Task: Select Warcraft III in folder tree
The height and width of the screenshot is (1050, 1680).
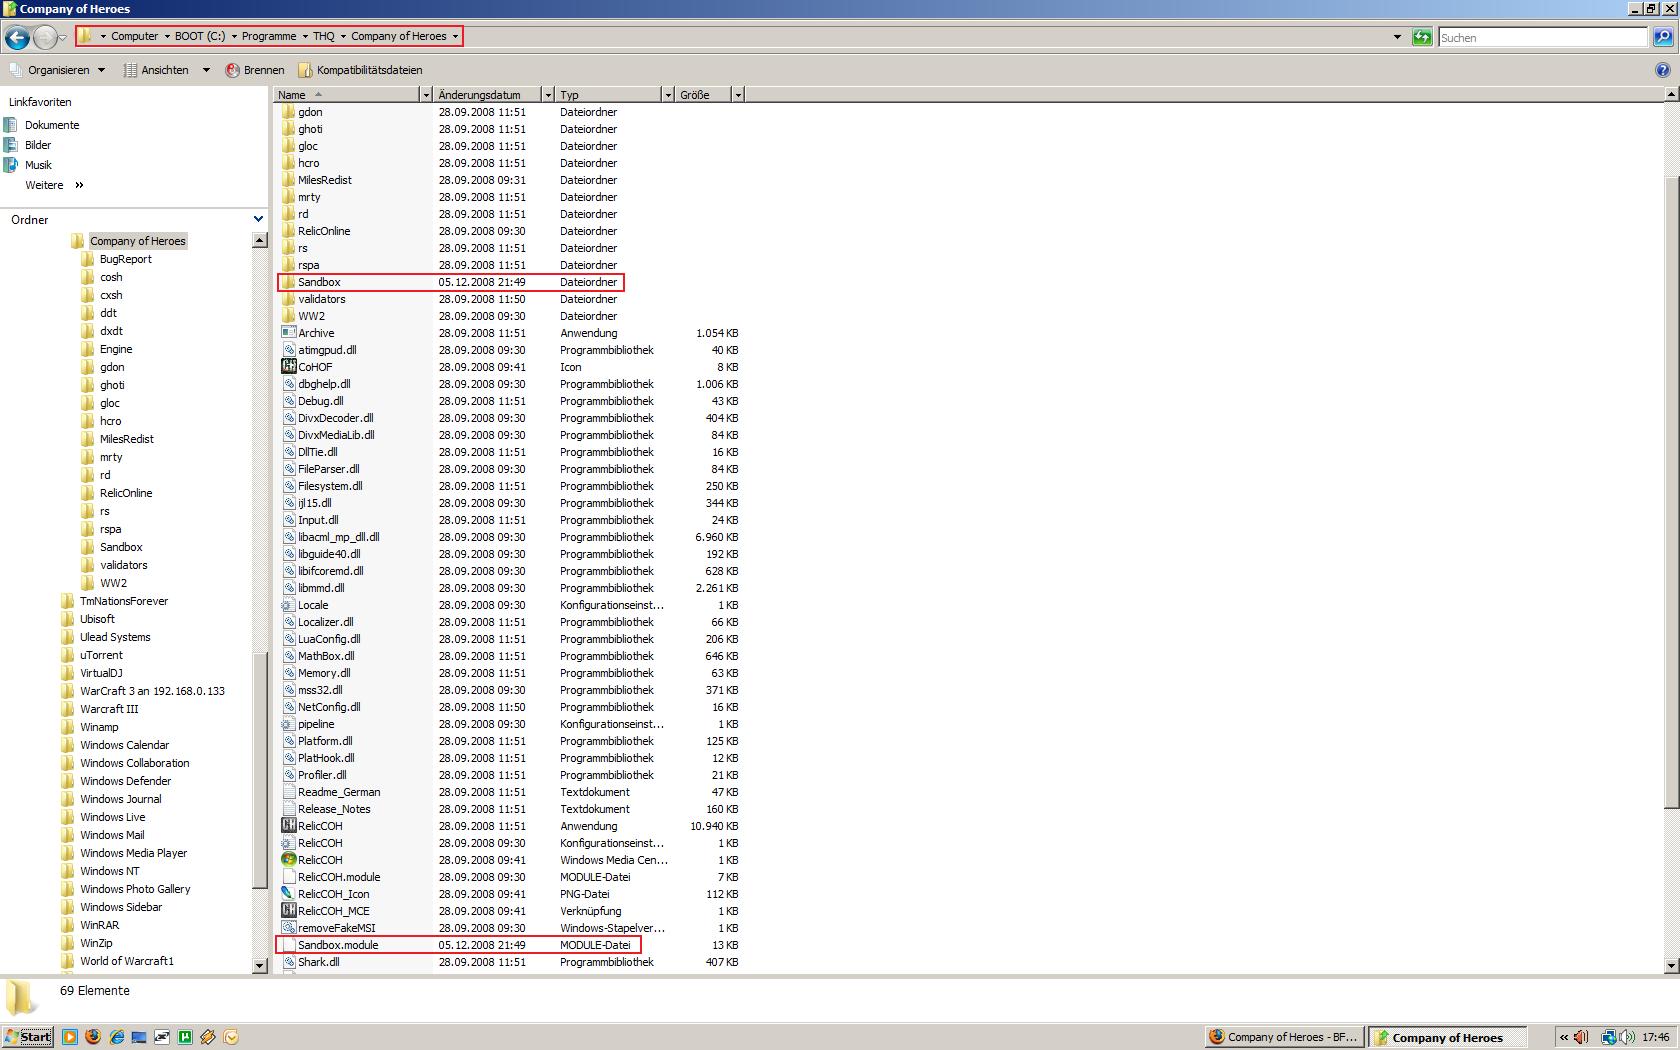Action: pyautogui.click(x=109, y=709)
